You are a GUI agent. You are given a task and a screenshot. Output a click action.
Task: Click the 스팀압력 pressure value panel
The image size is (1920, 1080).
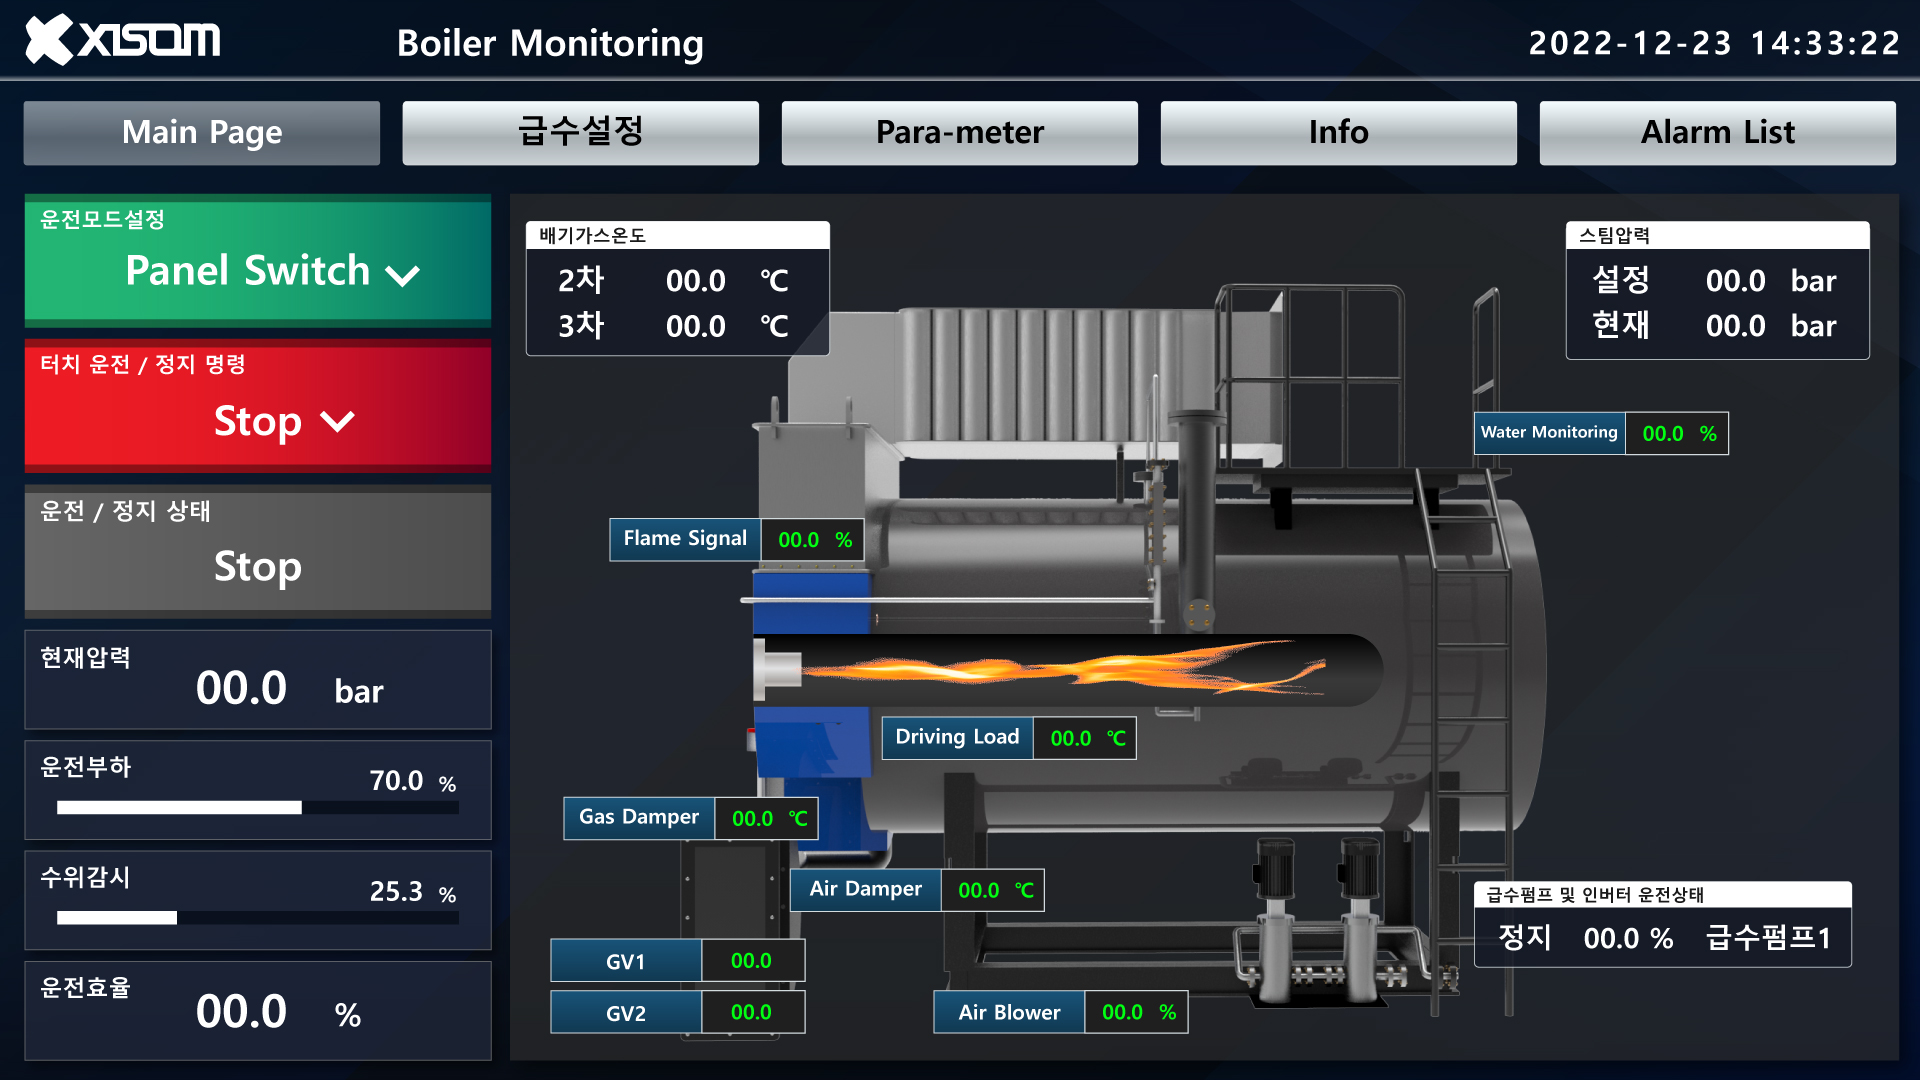pyautogui.click(x=1717, y=290)
